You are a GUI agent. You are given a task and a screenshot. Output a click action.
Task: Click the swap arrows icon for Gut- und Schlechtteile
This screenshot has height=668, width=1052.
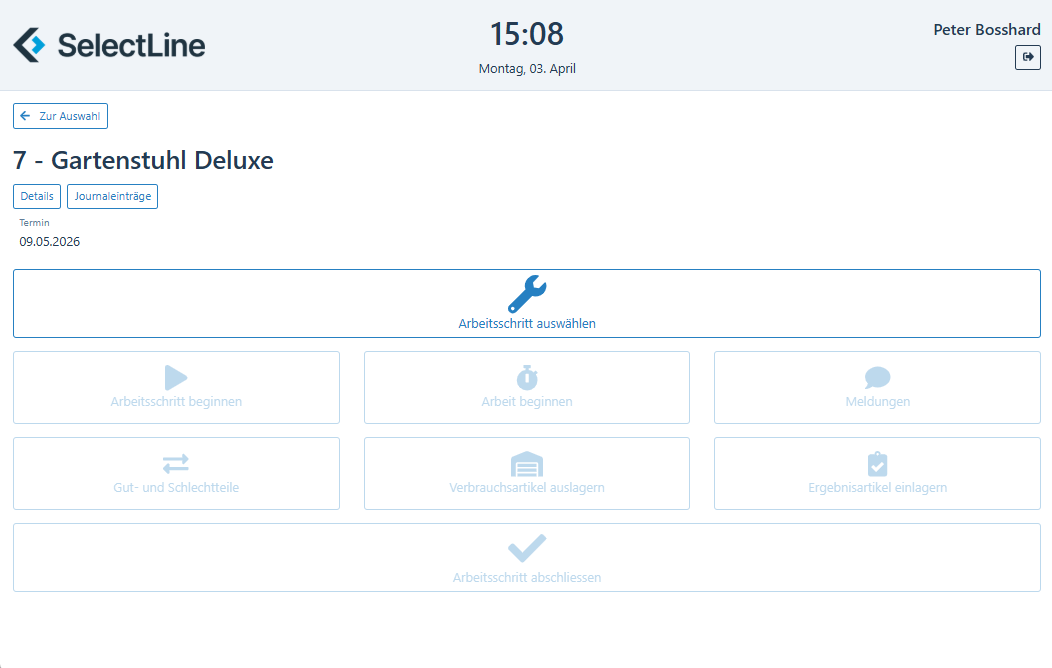tap(176, 464)
